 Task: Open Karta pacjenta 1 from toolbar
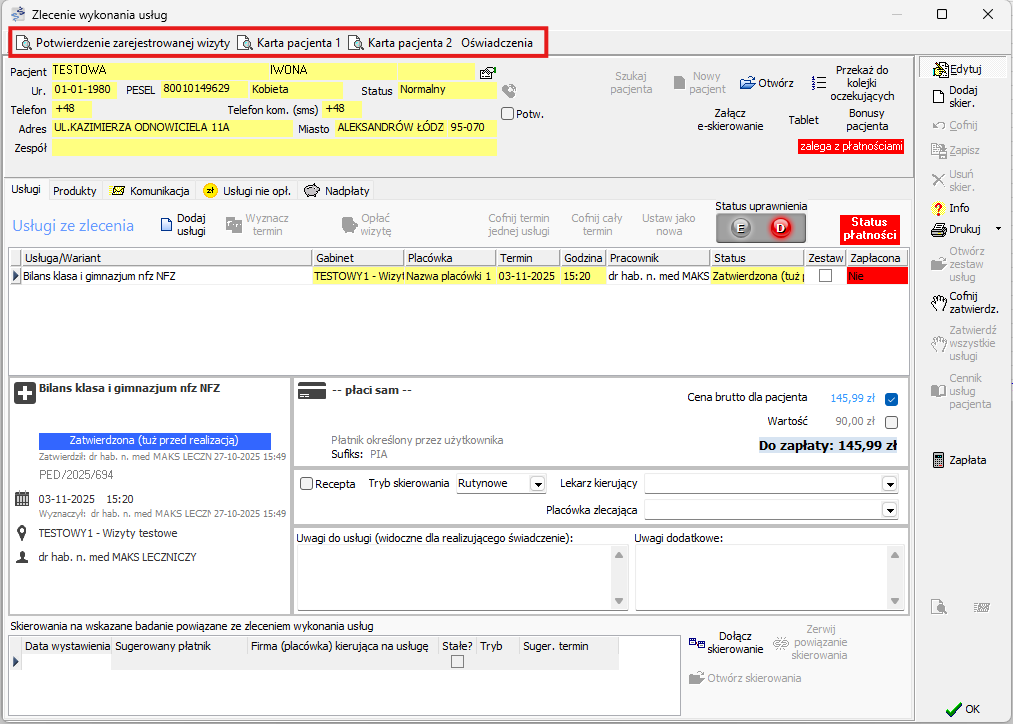290,43
